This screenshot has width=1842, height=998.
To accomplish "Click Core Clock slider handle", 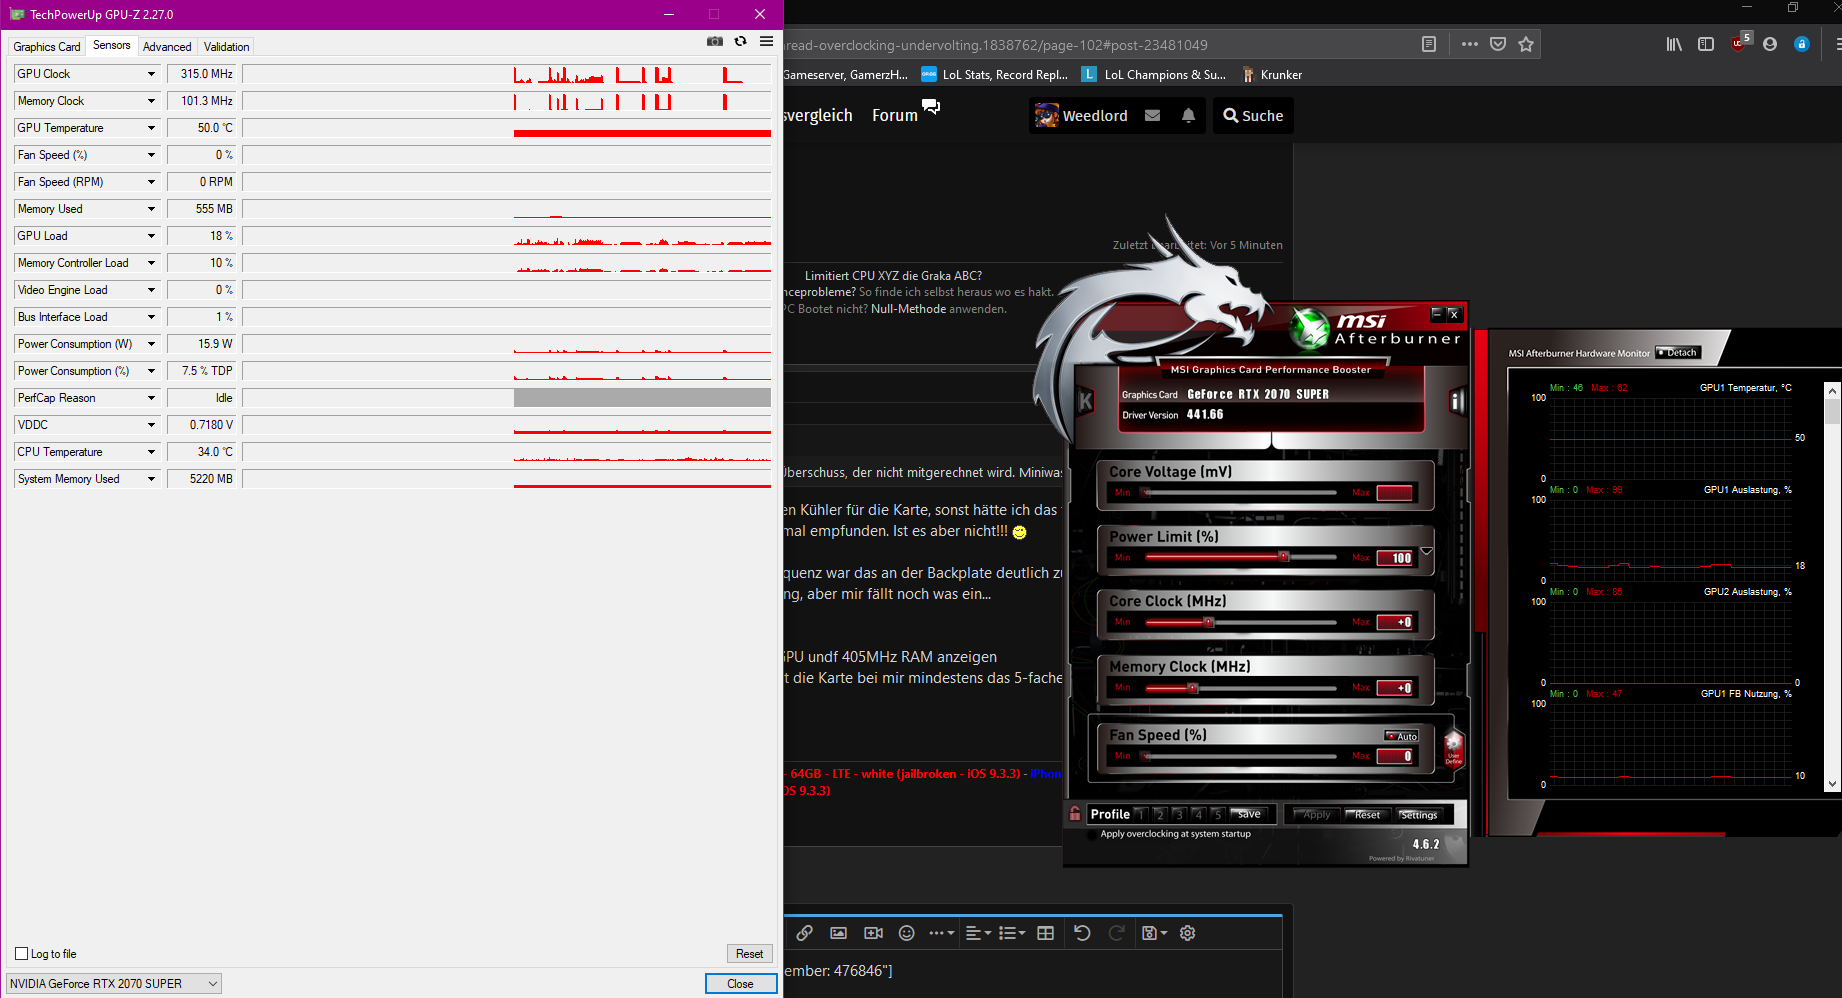I will (x=1209, y=622).
